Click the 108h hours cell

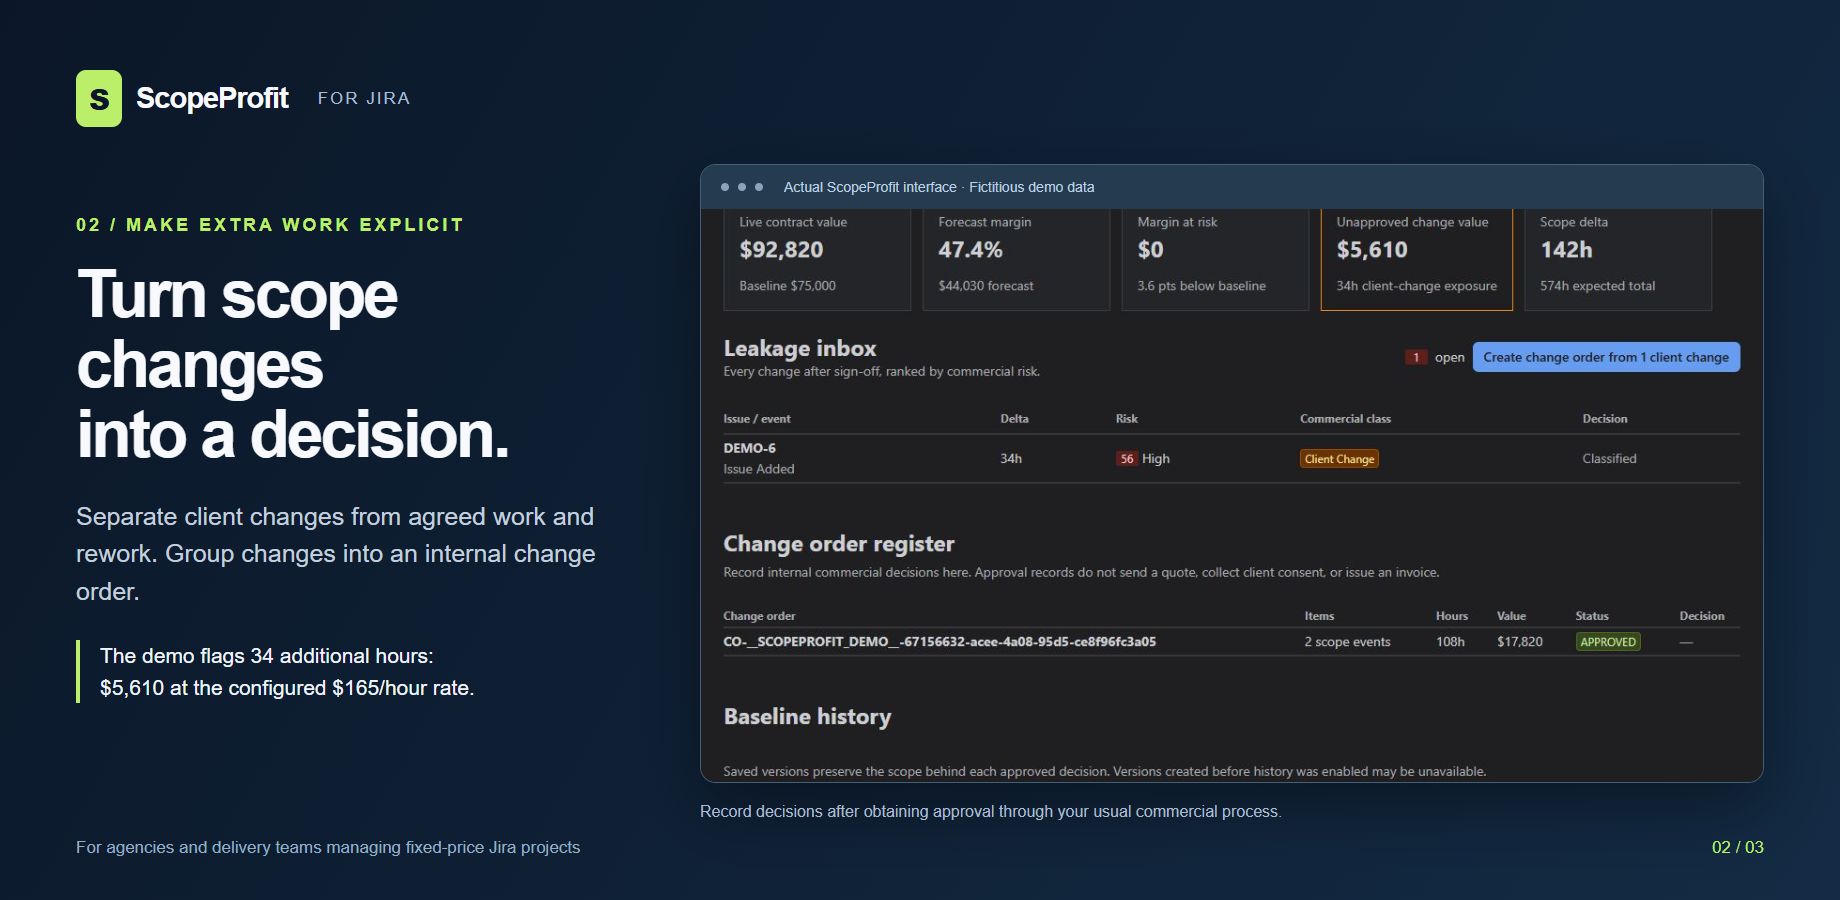[x=1450, y=642]
